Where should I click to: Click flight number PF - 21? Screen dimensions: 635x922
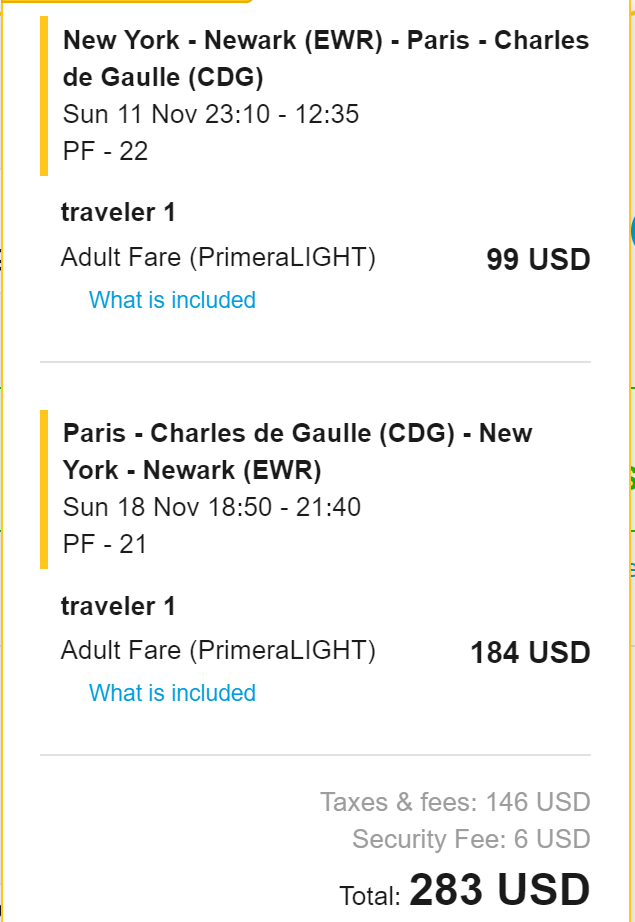click(x=105, y=544)
